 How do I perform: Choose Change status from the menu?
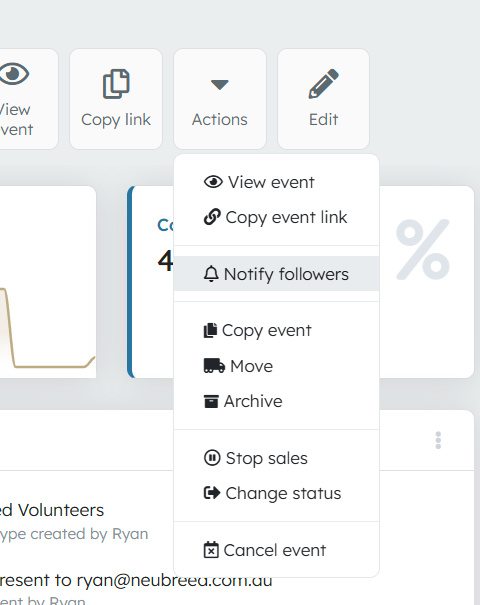coord(276,493)
